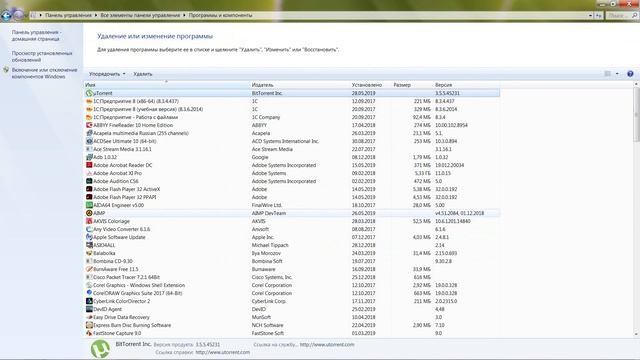640x360 pixels.
Task: Click Программы и компоненты breadcrumb
Action: [220, 16]
